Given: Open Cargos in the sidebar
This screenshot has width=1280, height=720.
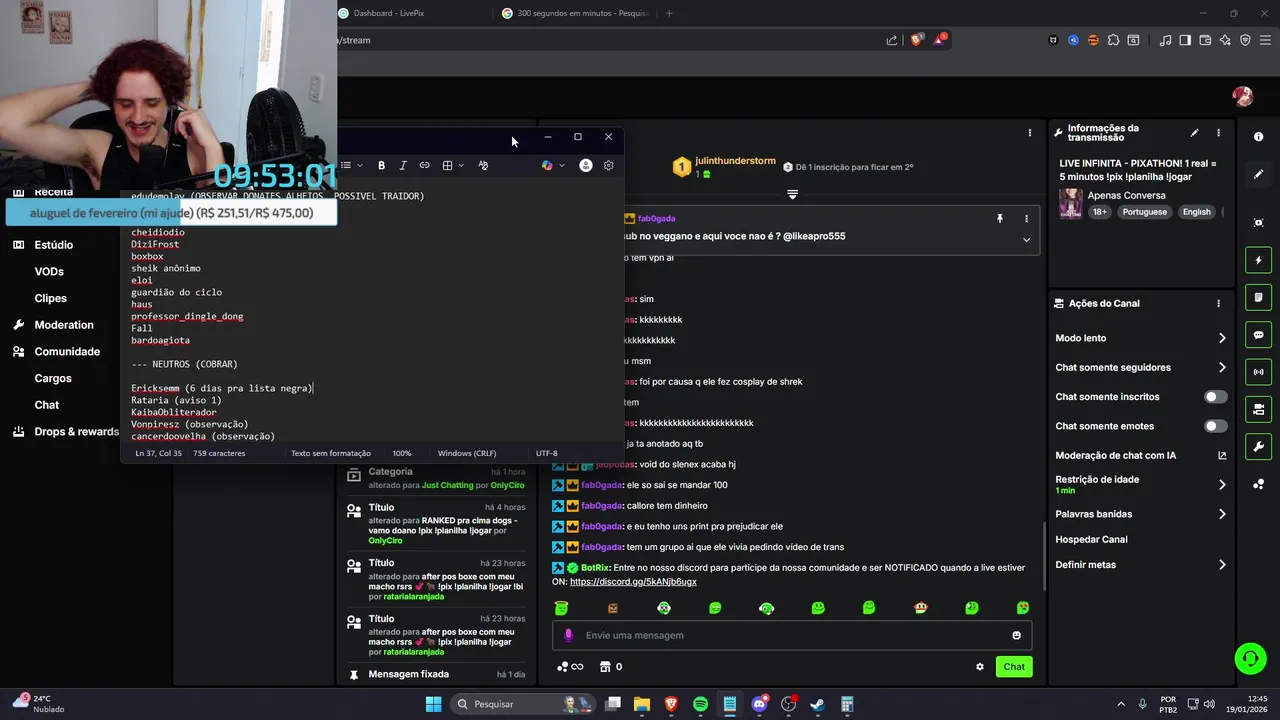Looking at the screenshot, I should (53, 378).
